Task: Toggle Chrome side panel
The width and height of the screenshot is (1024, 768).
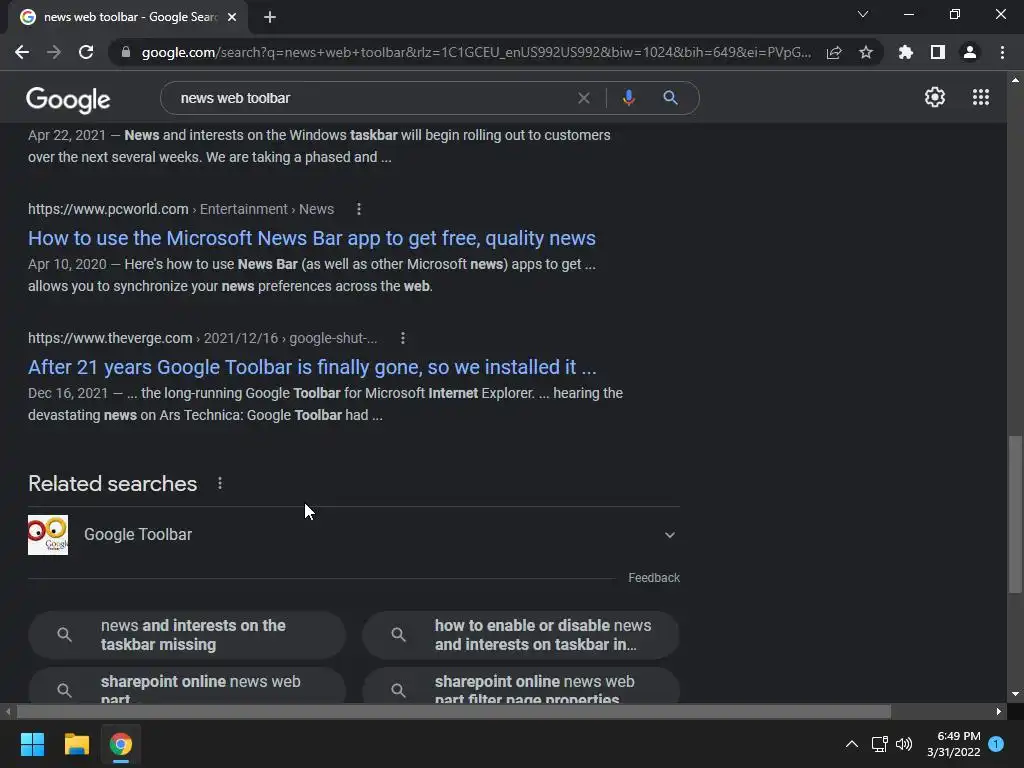Action: tap(938, 52)
